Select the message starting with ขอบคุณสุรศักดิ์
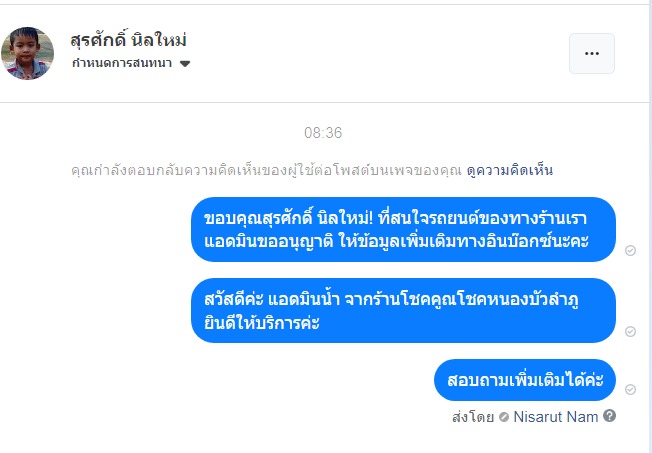Image resolution: width=652 pixels, height=453 pixels. click(x=403, y=229)
